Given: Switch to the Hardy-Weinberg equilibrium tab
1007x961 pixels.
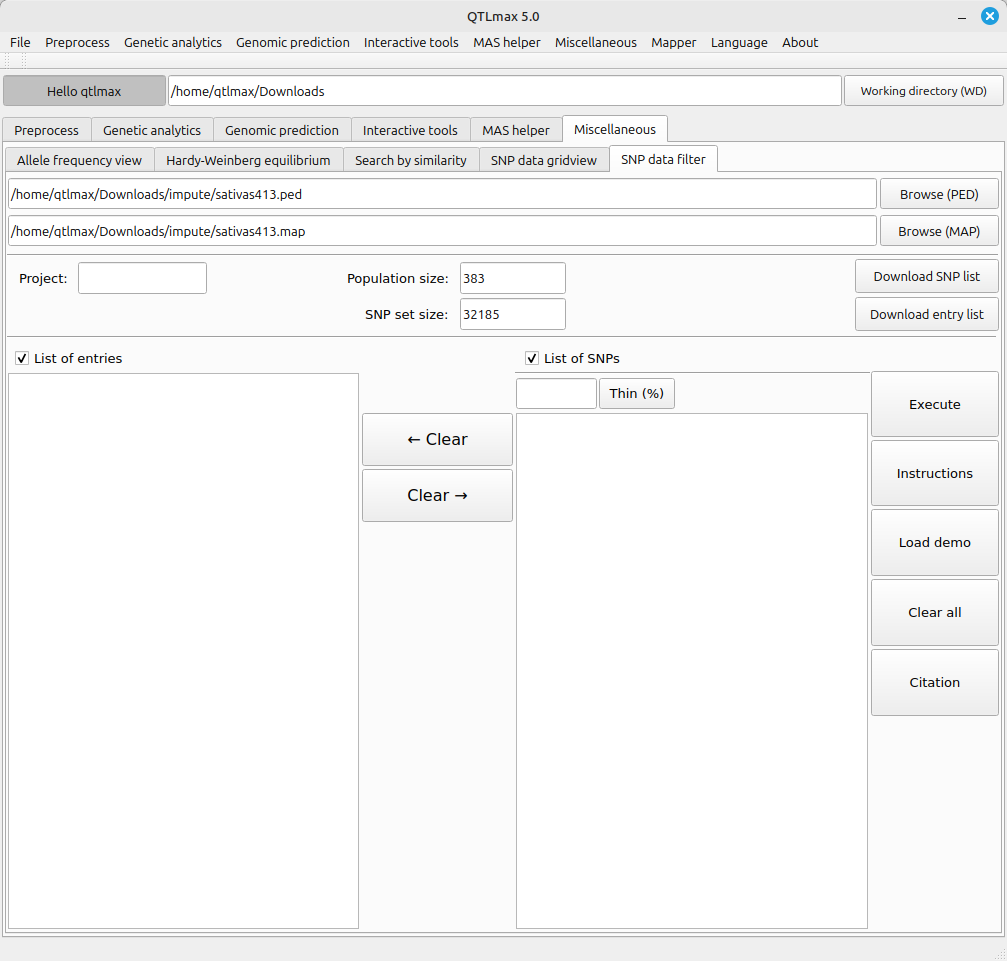Looking at the screenshot, I should pos(248,160).
